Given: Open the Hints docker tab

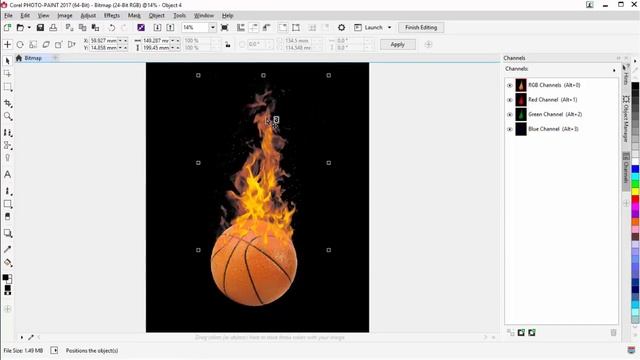Looking at the screenshot, I should coord(625,76).
